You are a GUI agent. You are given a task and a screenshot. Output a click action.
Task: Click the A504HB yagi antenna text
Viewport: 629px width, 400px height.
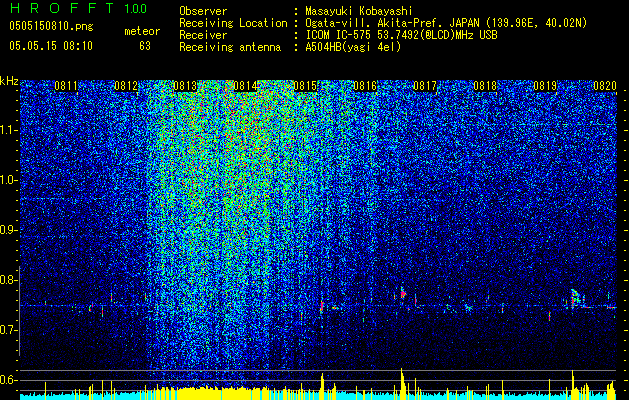353,47
